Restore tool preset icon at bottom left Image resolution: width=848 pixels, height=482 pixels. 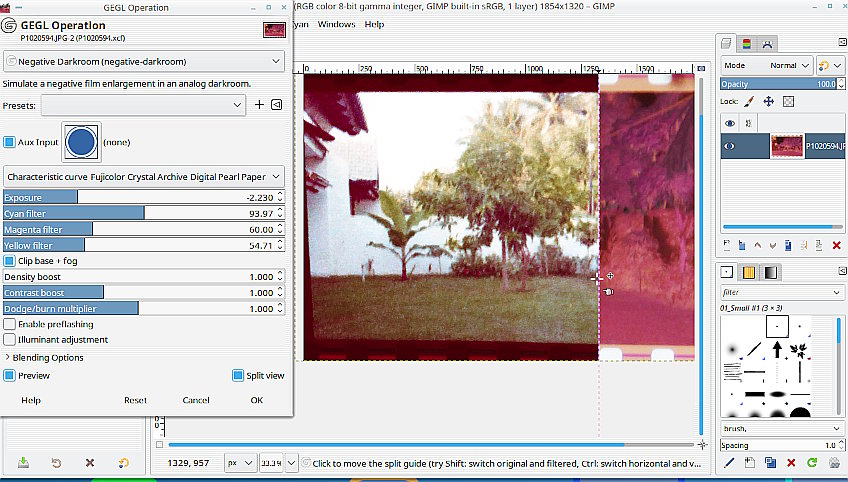point(56,463)
